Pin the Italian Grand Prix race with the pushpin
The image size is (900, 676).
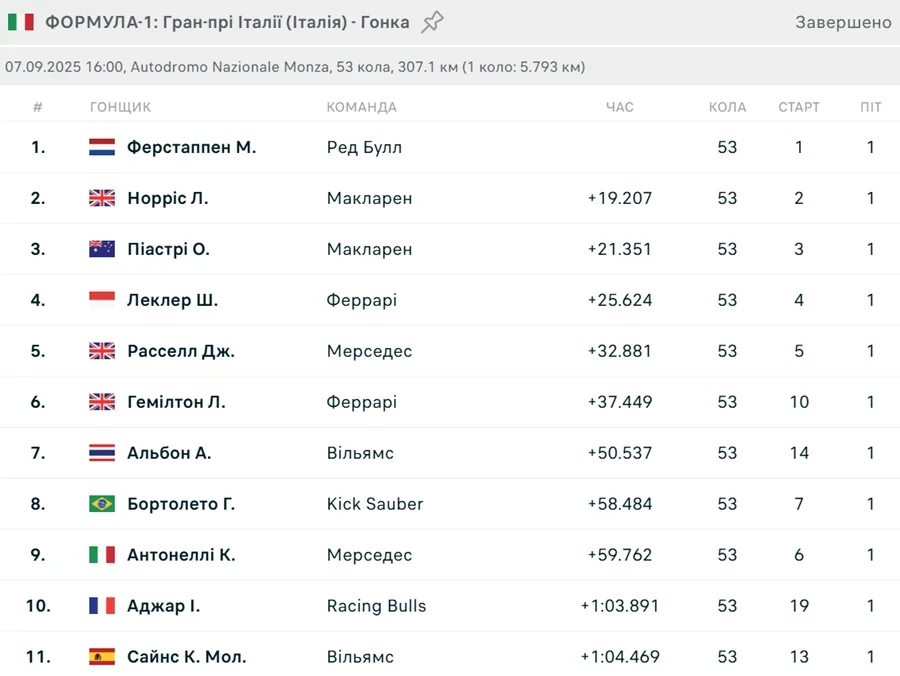432,22
